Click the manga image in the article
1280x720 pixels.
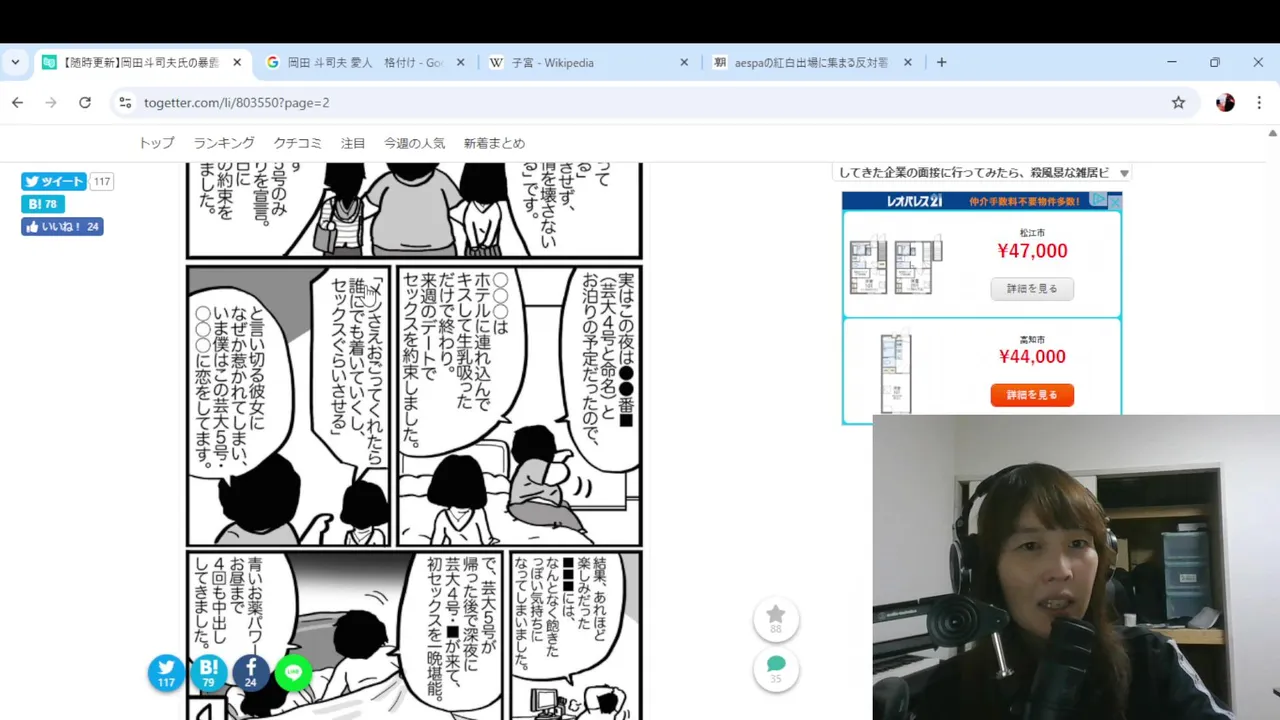click(414, 440)
